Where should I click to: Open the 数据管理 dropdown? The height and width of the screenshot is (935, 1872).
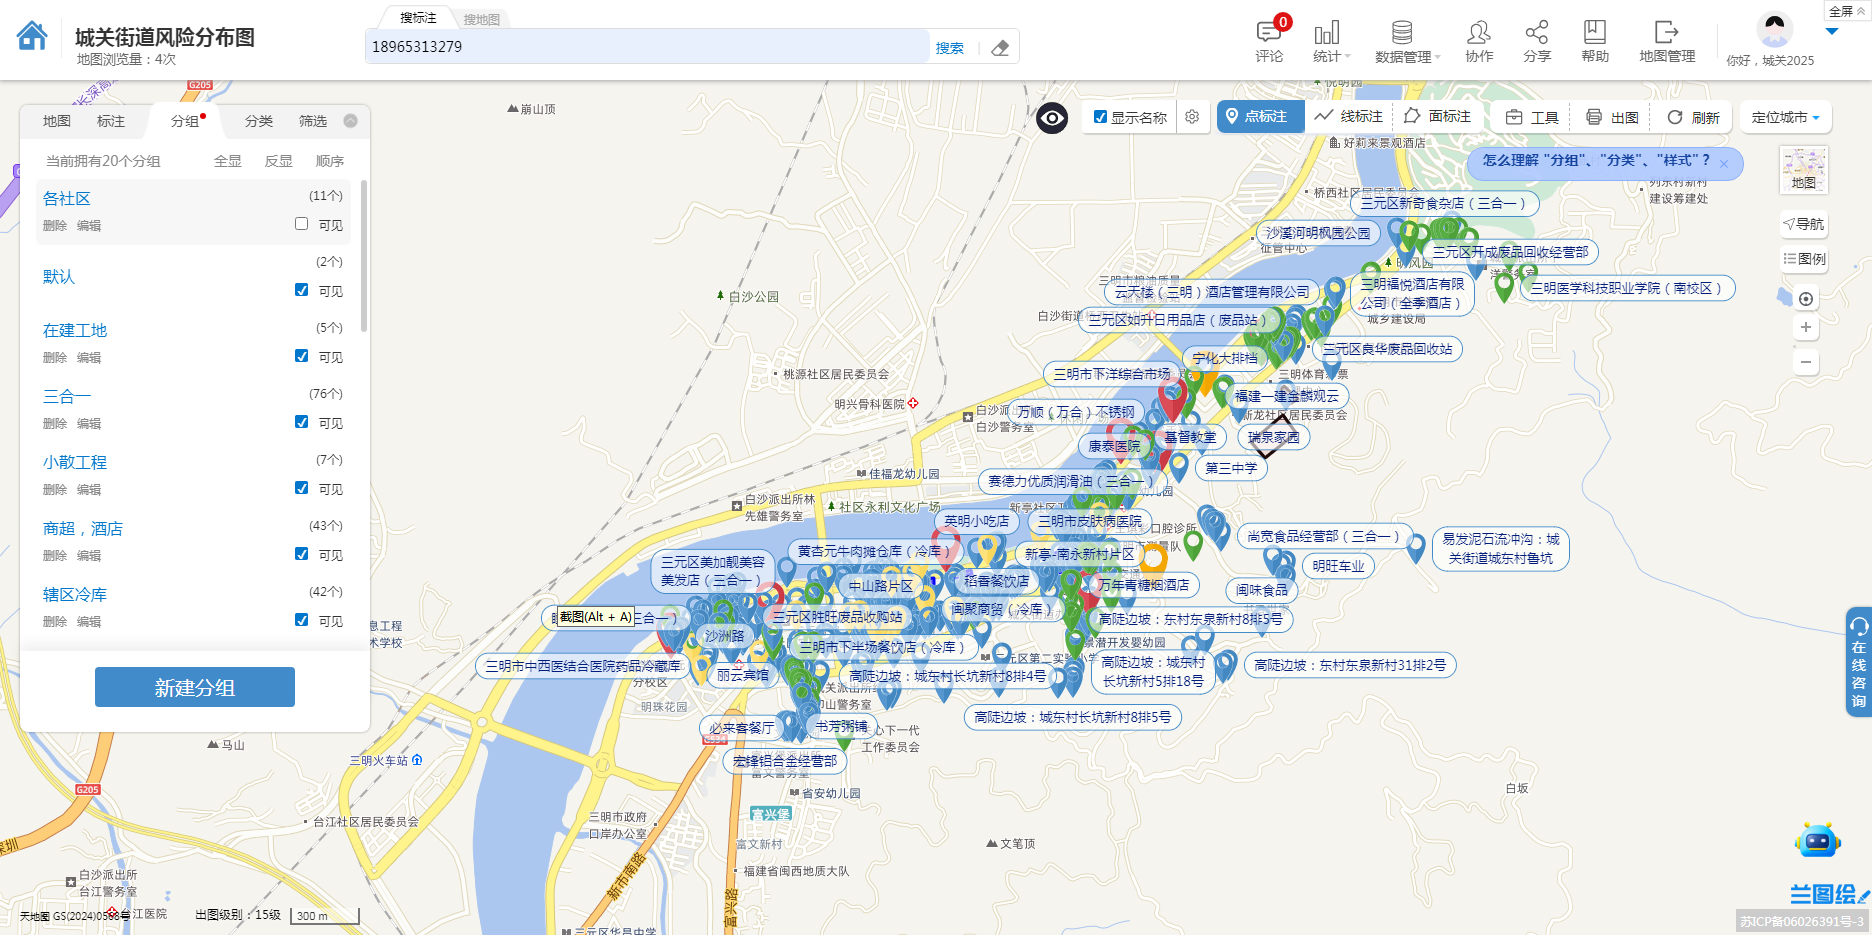click(x=1405, y=40)
